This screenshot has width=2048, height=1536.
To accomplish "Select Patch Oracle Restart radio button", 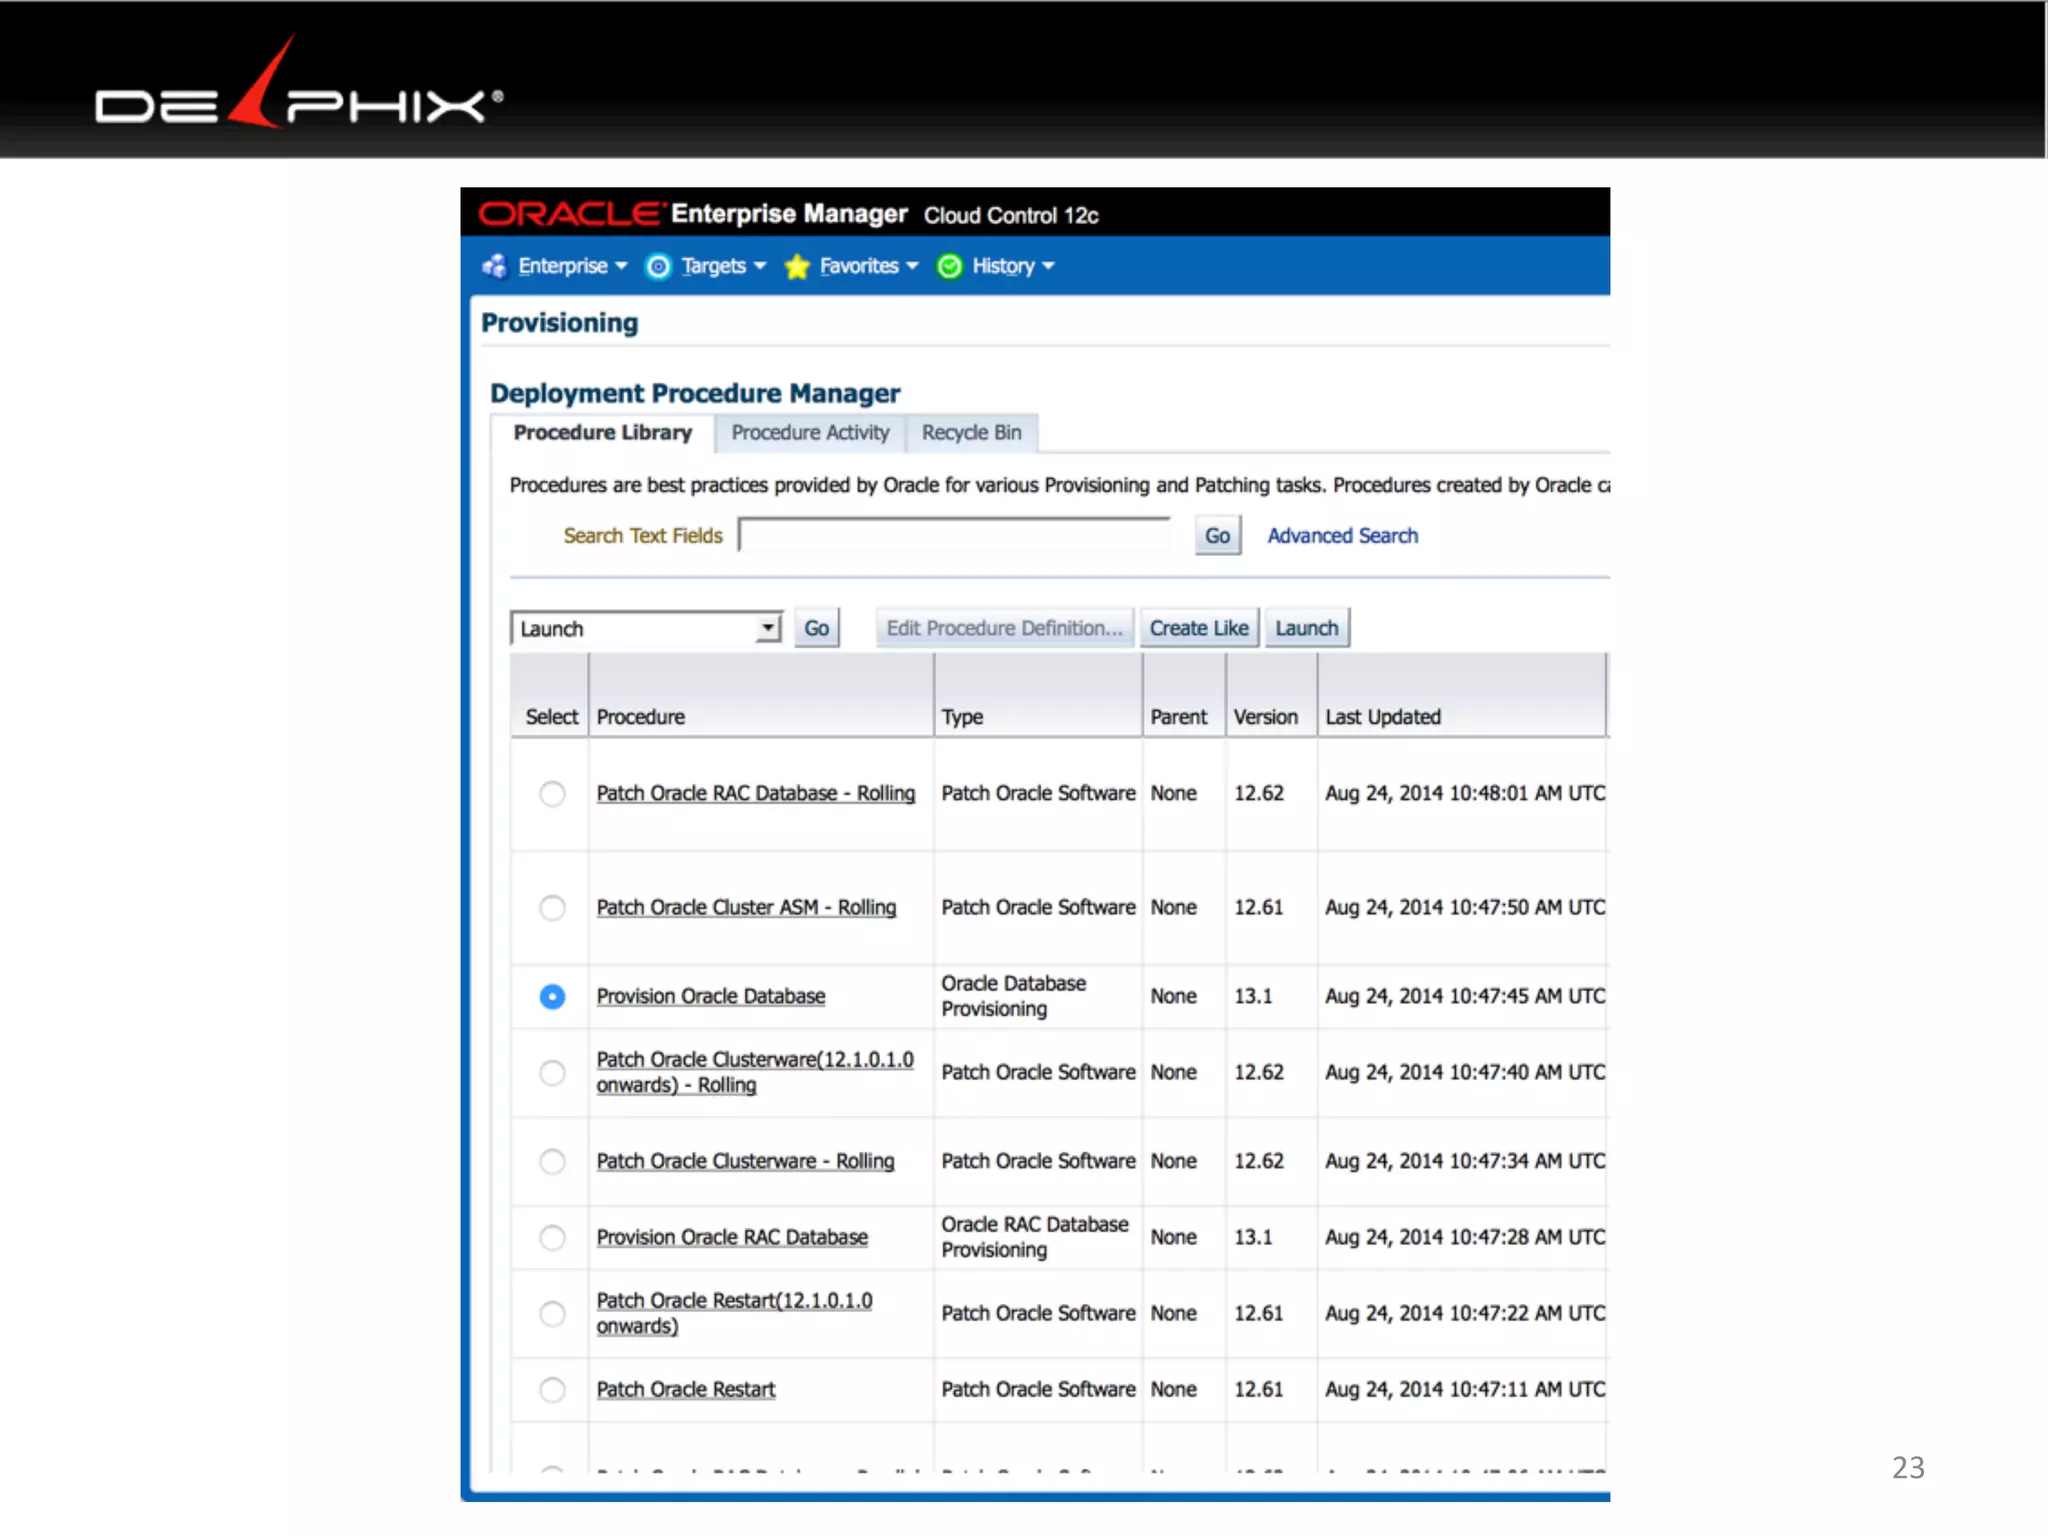I will (x=552, y=1390).
